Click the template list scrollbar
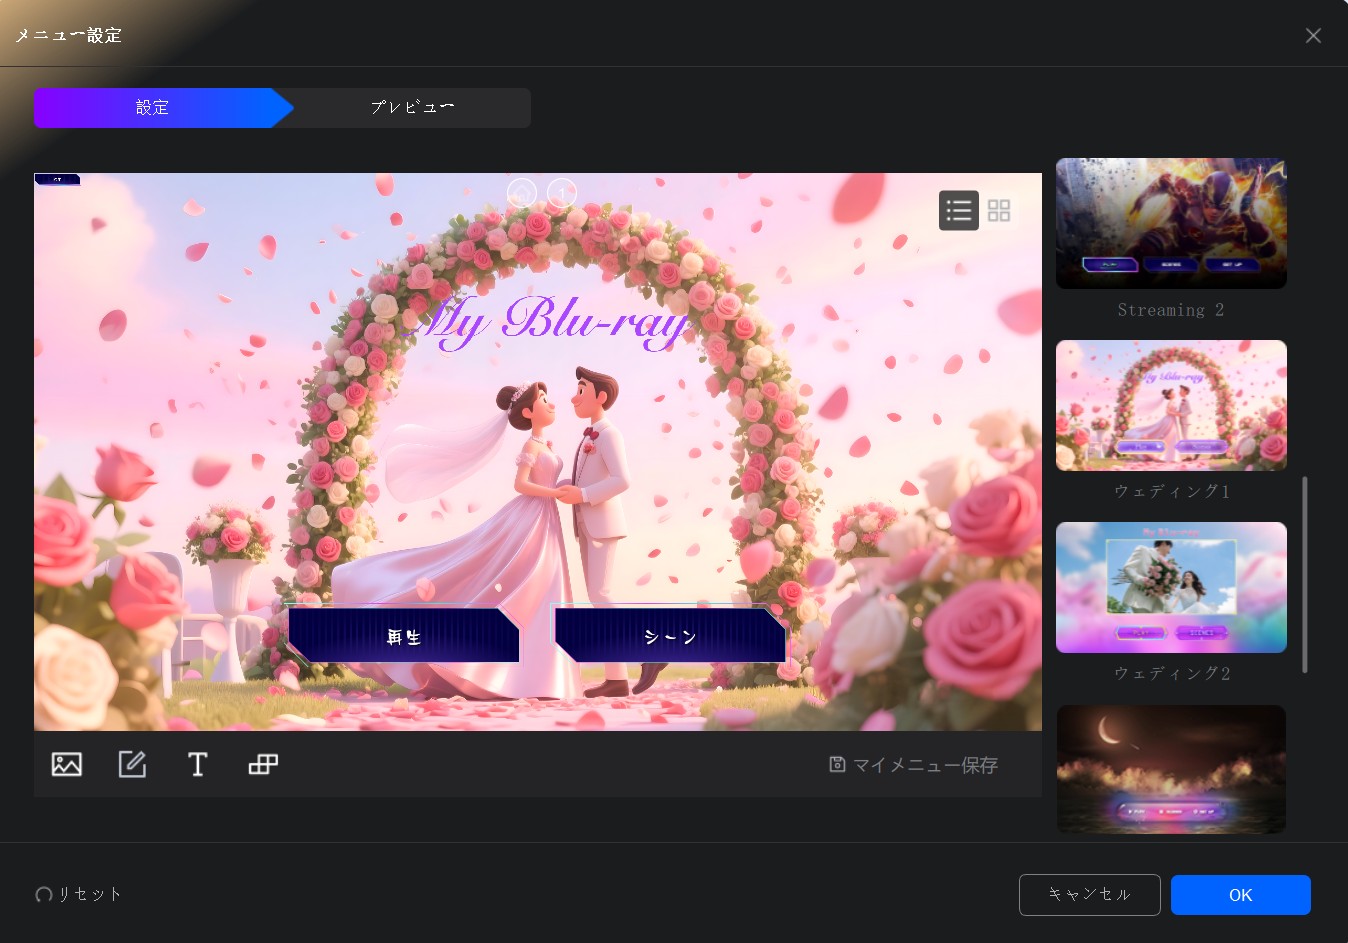Image resolution: width=1348 pixels, height=943 pixels. pos(1305,575)
